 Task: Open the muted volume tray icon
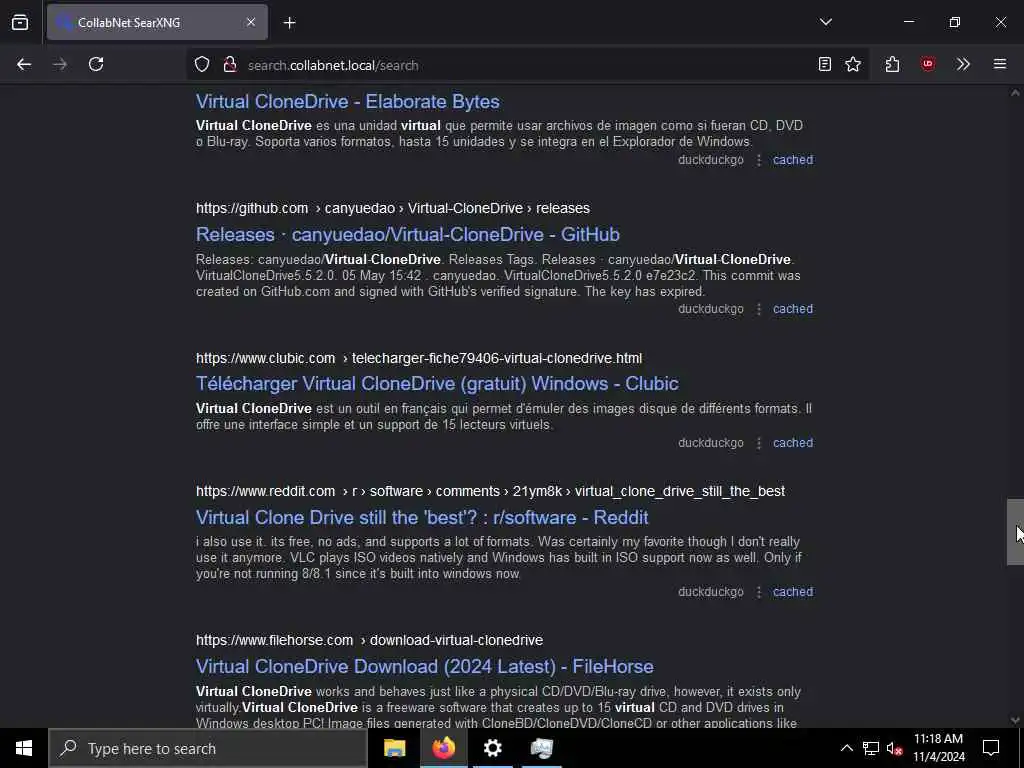pos(894,748)
